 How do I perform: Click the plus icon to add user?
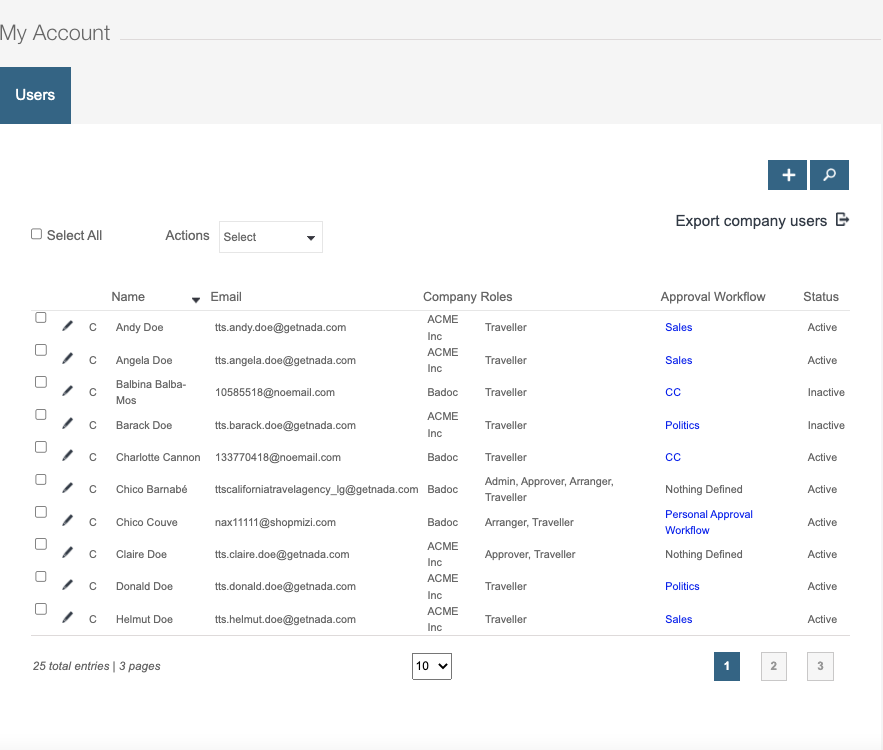[788, 175]
